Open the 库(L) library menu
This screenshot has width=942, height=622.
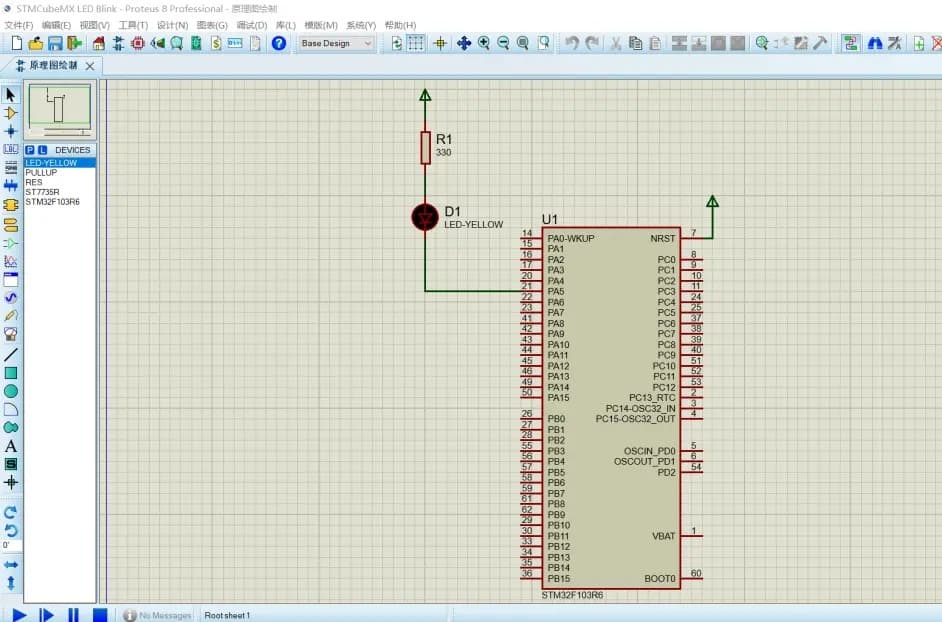pyautogui.click(x=286, y=25)
